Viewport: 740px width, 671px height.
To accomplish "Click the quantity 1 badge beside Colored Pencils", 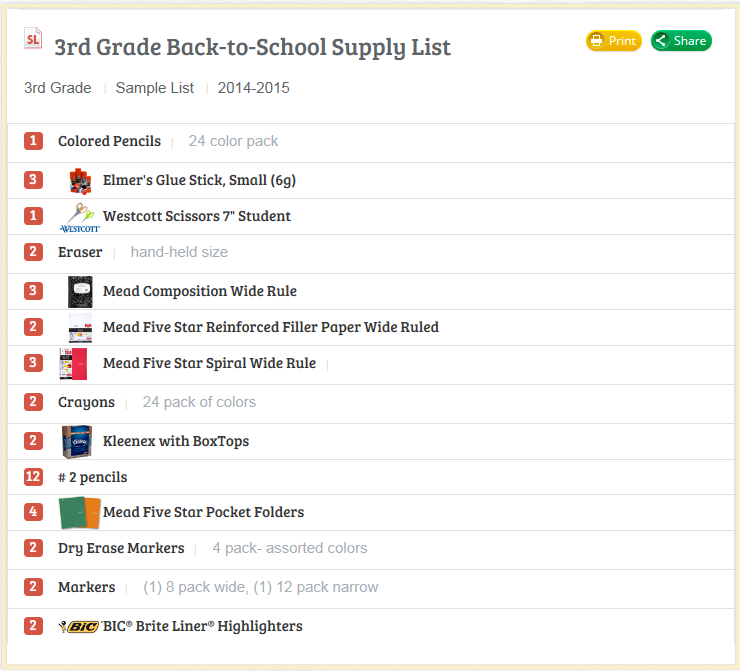I will [x=33, y=141].
